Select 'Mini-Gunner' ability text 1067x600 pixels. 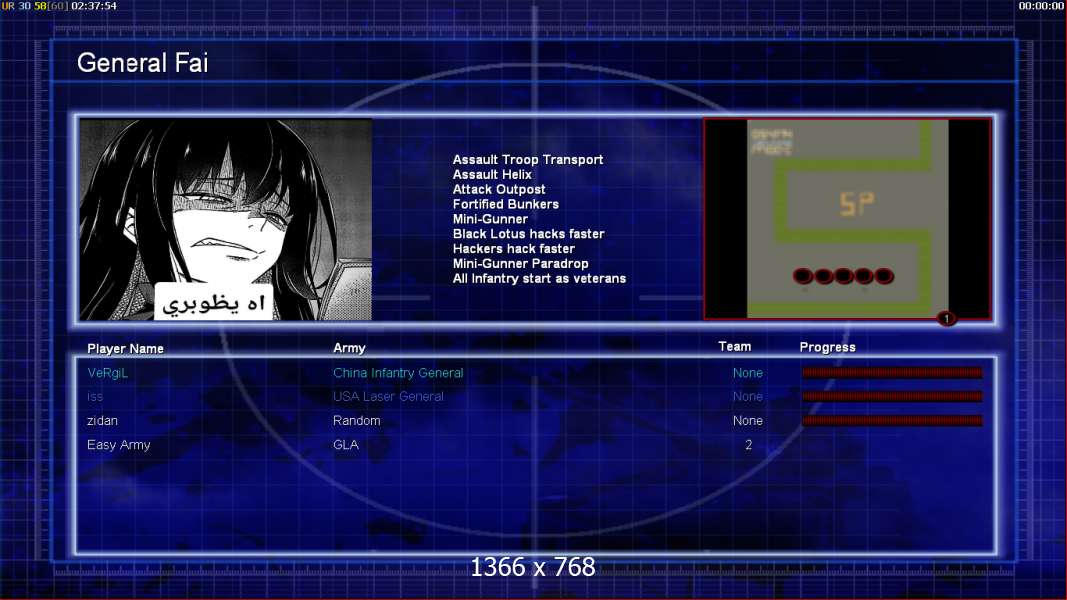pos(490,219)
